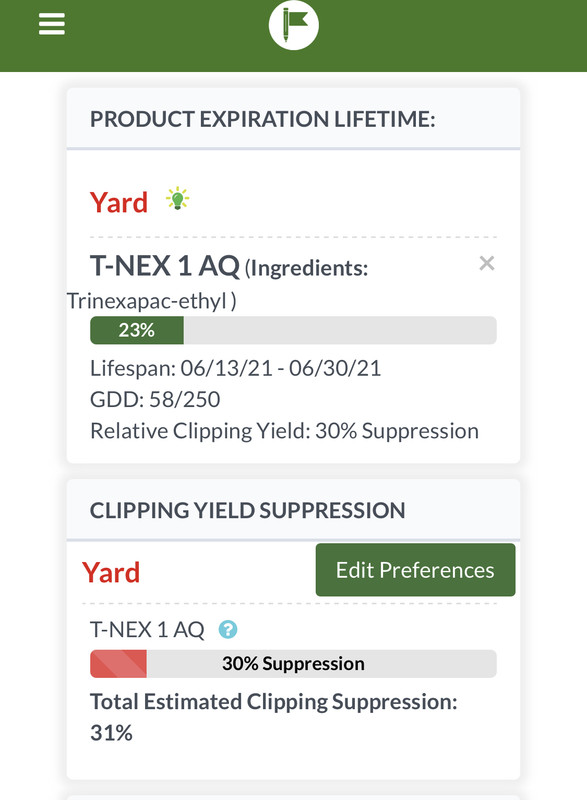Remove T-NEX 1 AQ with X icon
Viewport: 587px width, 800px height.
point(487,263)
